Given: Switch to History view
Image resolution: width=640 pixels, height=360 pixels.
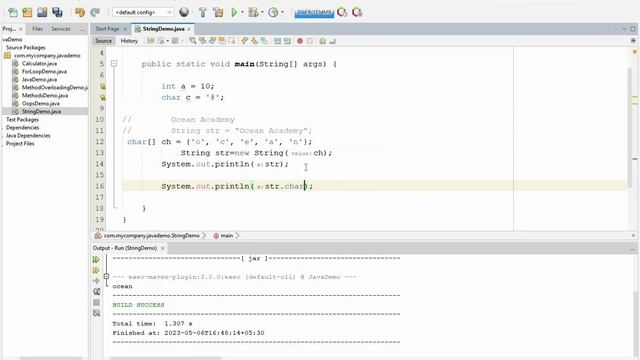Looking at the screenshot, I should (129, 41).
